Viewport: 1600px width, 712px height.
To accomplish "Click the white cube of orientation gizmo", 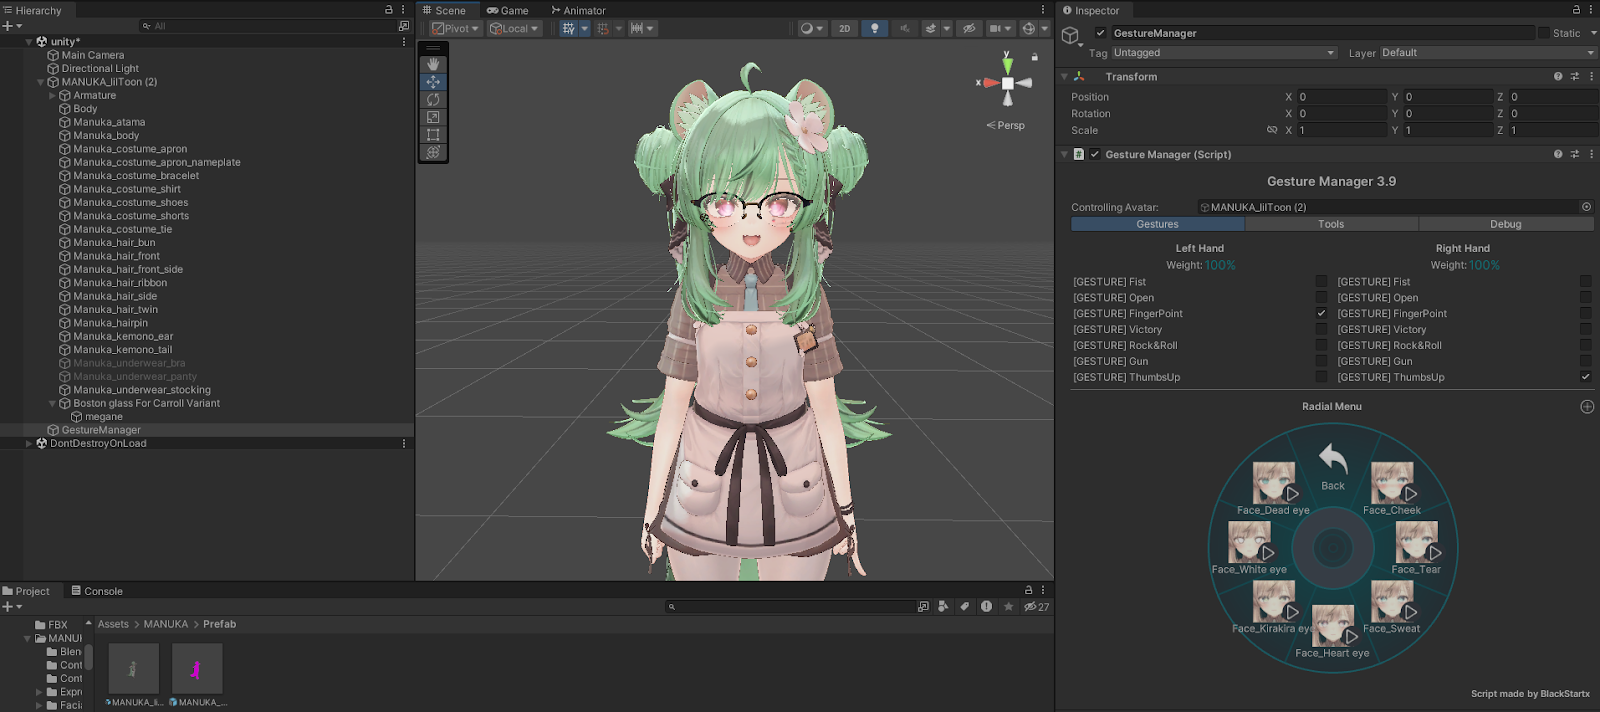I will pyautogui.click(x=1008, y=84).
